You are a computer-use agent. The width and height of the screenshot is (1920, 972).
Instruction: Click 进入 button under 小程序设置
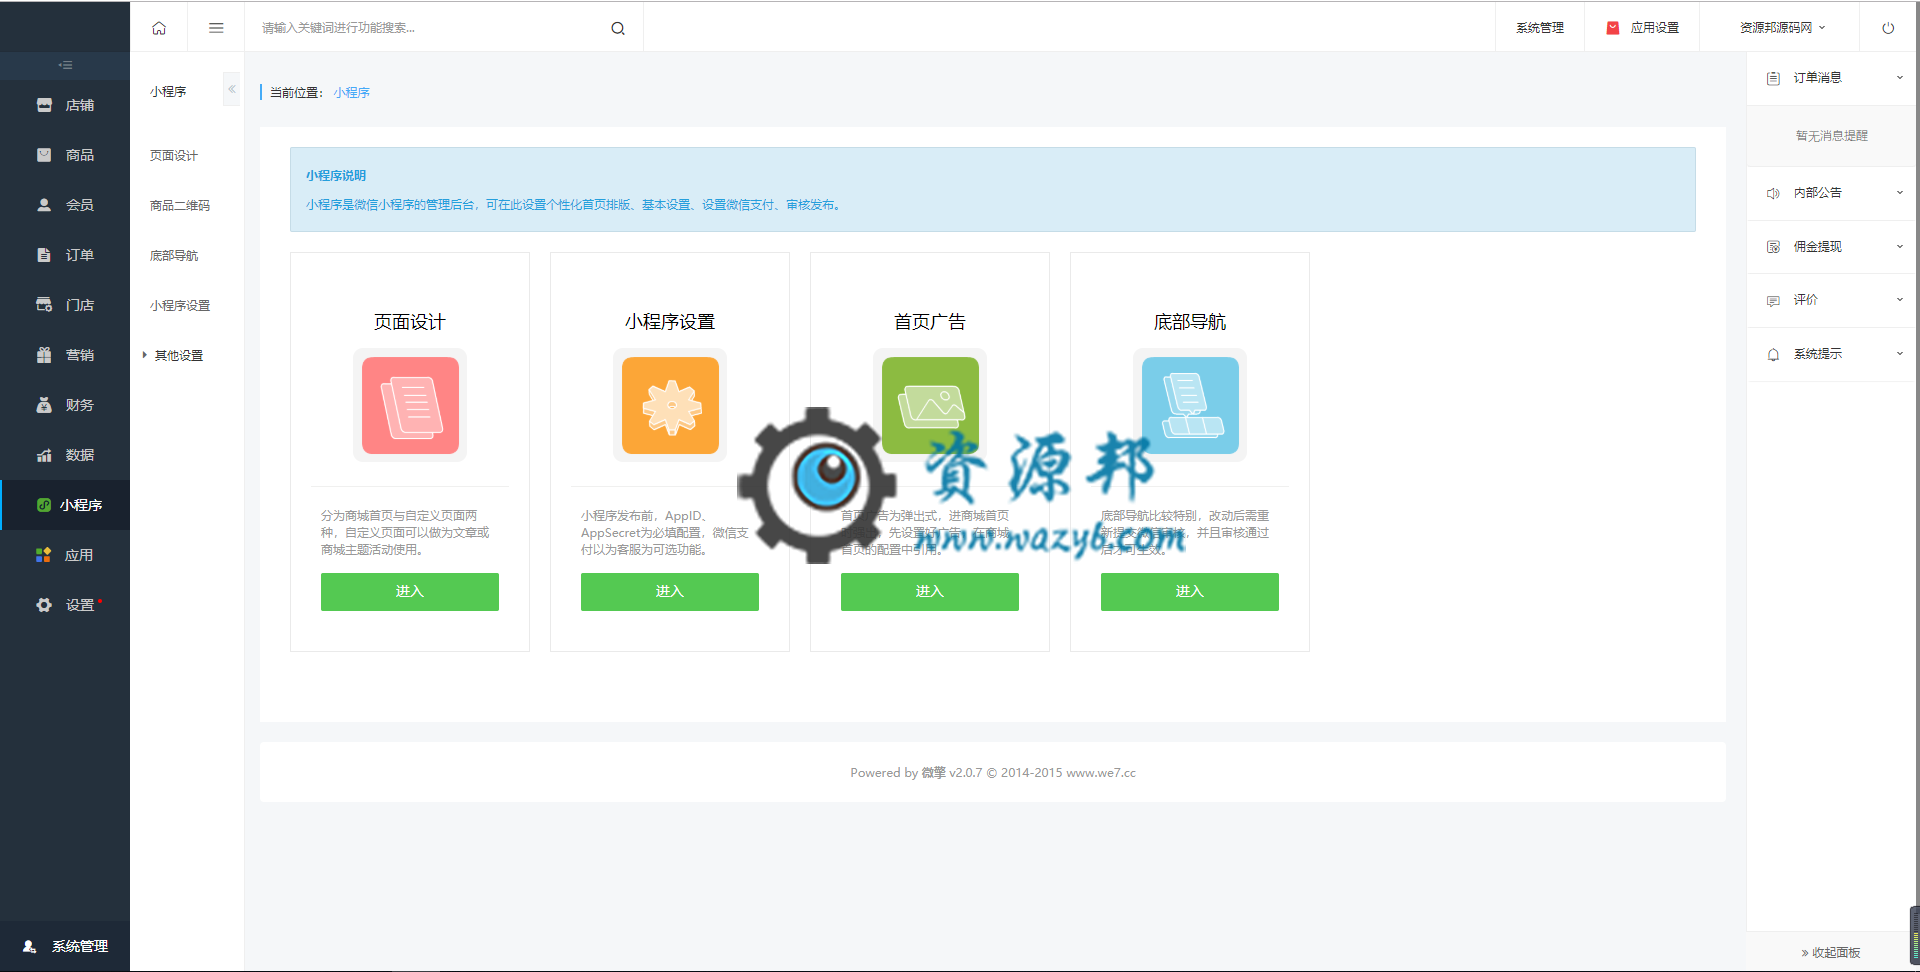pyautogui.click(x=670, y=592)
